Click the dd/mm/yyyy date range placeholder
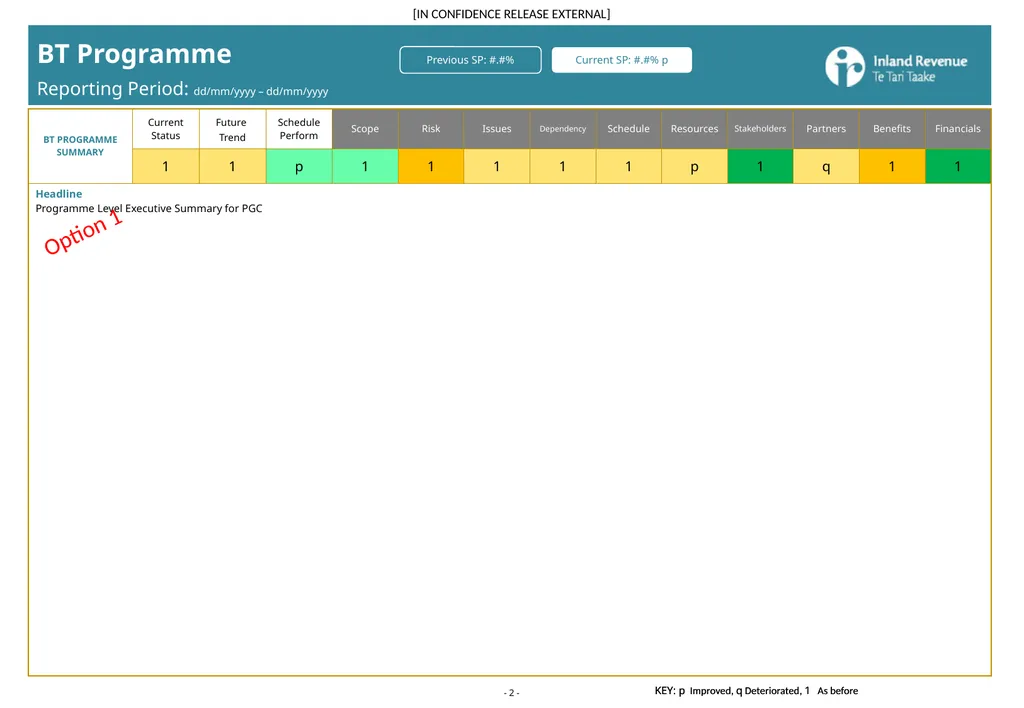This screenshot has width=1024, height=708. click(x=261, y=91)
